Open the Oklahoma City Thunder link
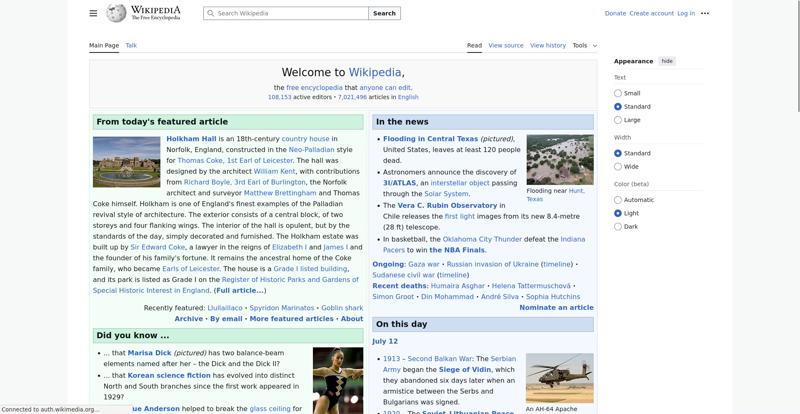The width and height of the screenshot is (800, 414). coord(482,239)
